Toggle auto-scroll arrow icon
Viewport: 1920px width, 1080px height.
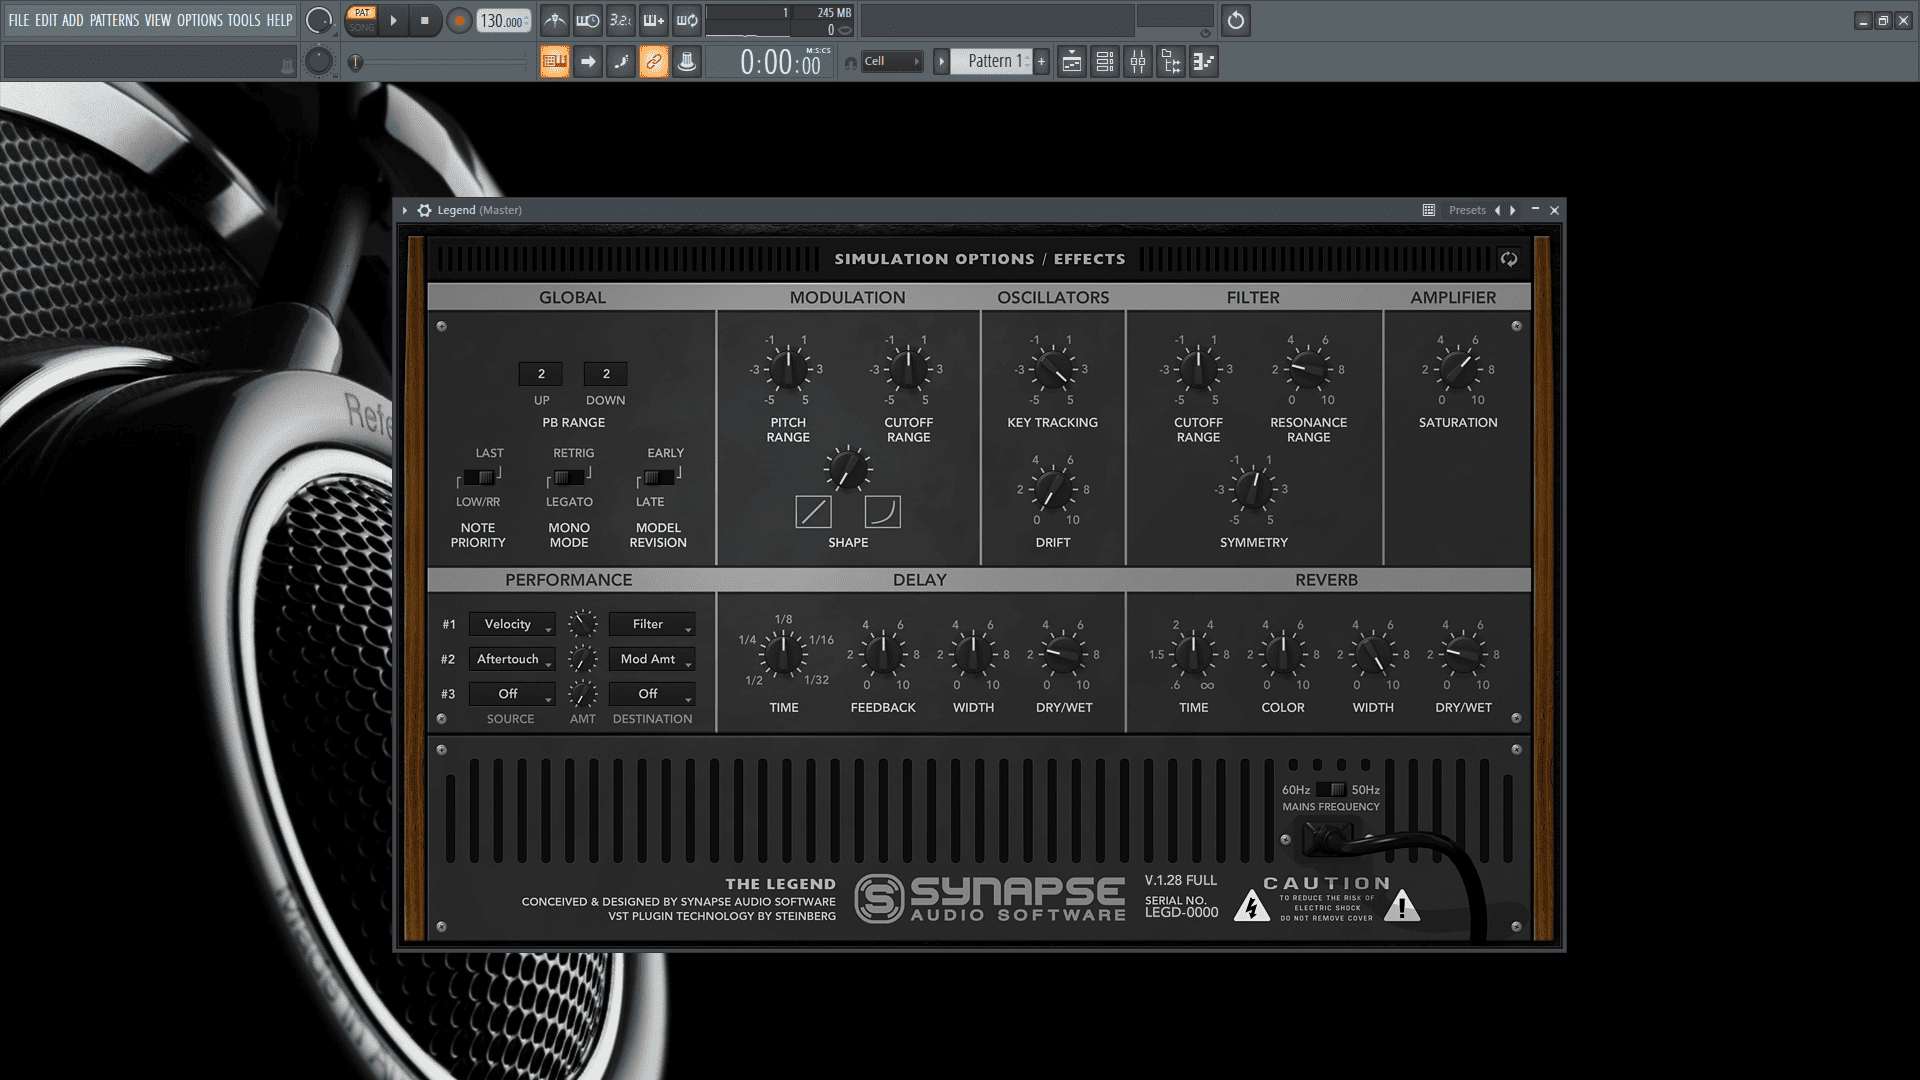point(588,62)
